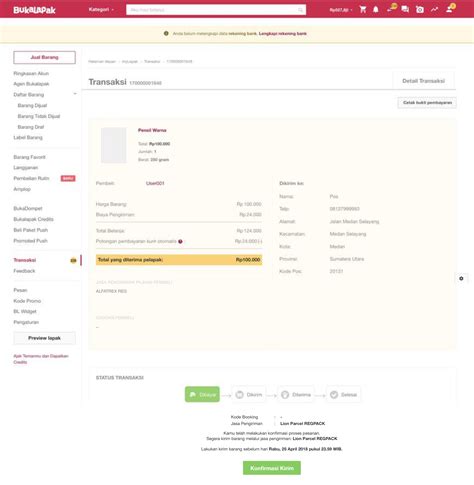Open Langganan in sidebar

pyautogui.click(x=26, y=168)
